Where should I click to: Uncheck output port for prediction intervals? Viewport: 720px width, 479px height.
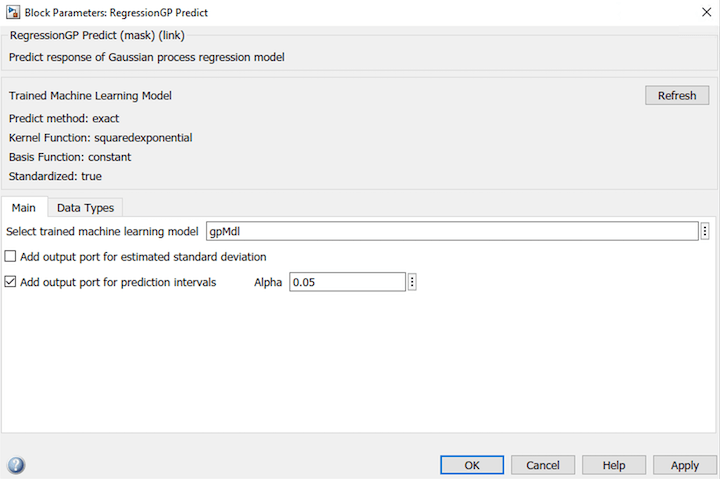(10, 282)
